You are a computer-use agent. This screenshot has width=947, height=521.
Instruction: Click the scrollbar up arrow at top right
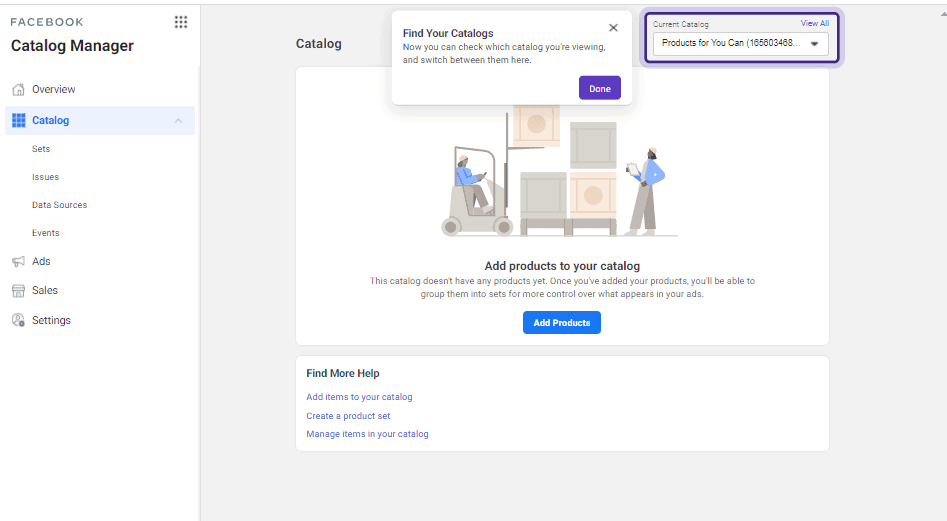tap(943, 12)
